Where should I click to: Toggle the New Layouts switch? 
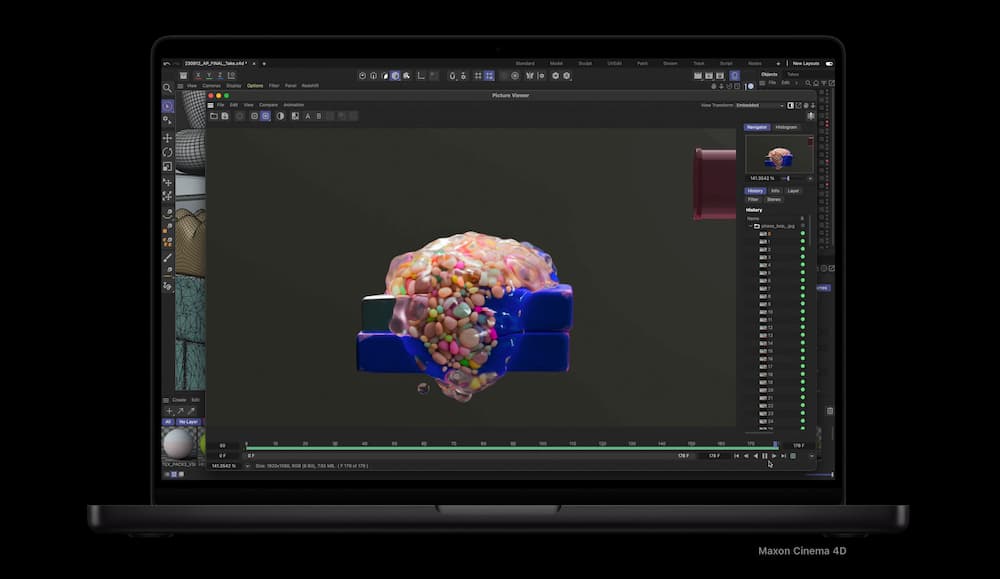(x=829, y=64)
